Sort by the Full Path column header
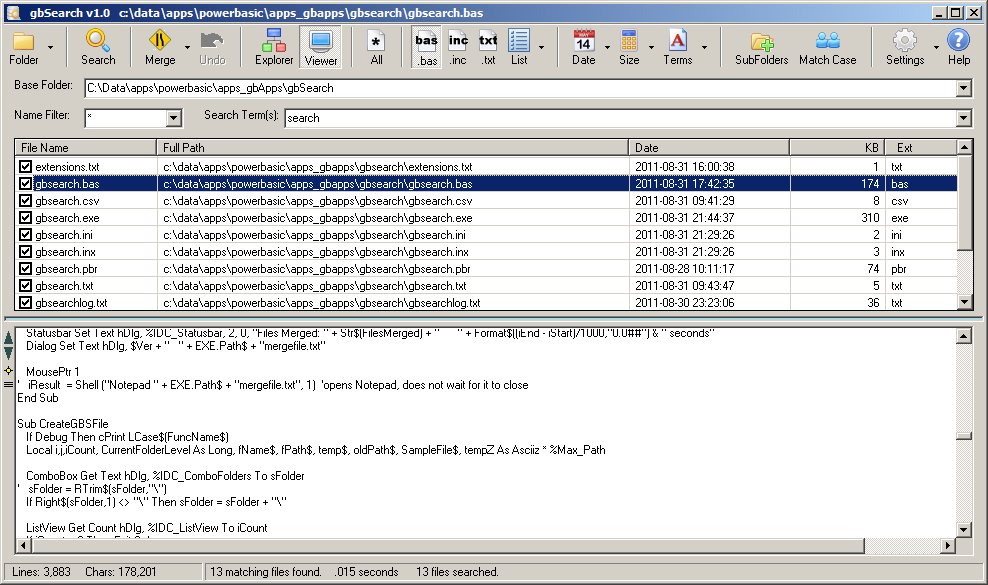988x585 pixels. tap(392, 148)
